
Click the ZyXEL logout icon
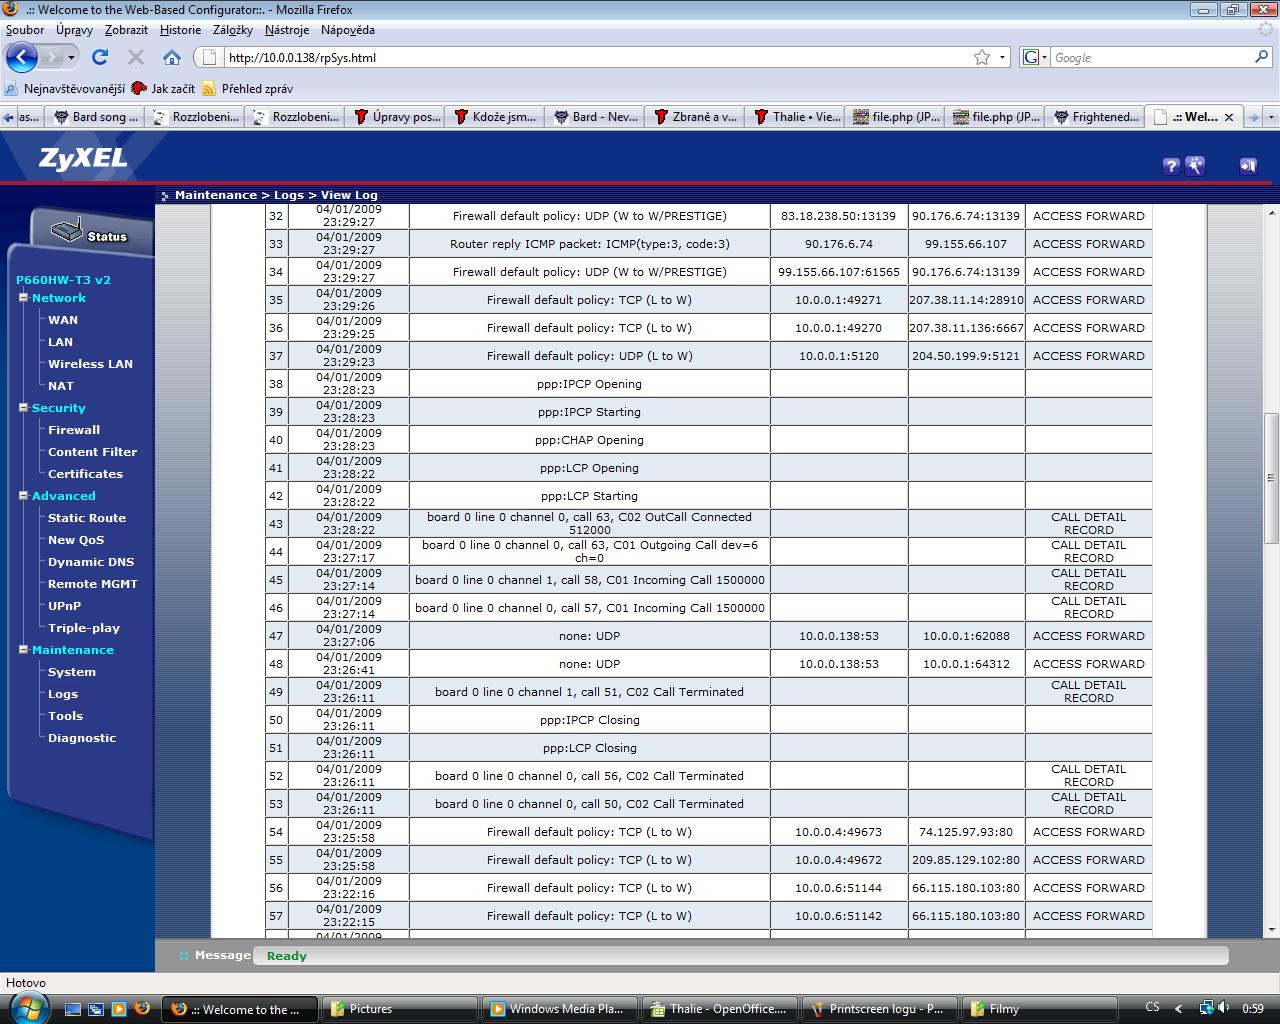tap(1248, 166)
